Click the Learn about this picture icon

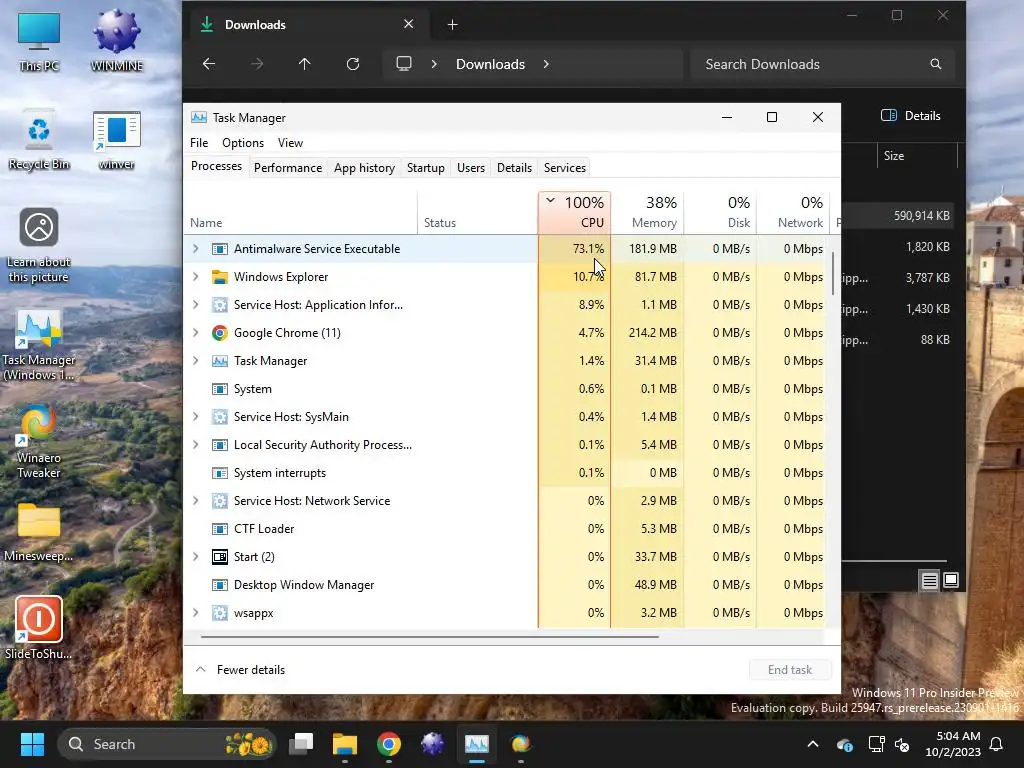[x=39, y=246]
